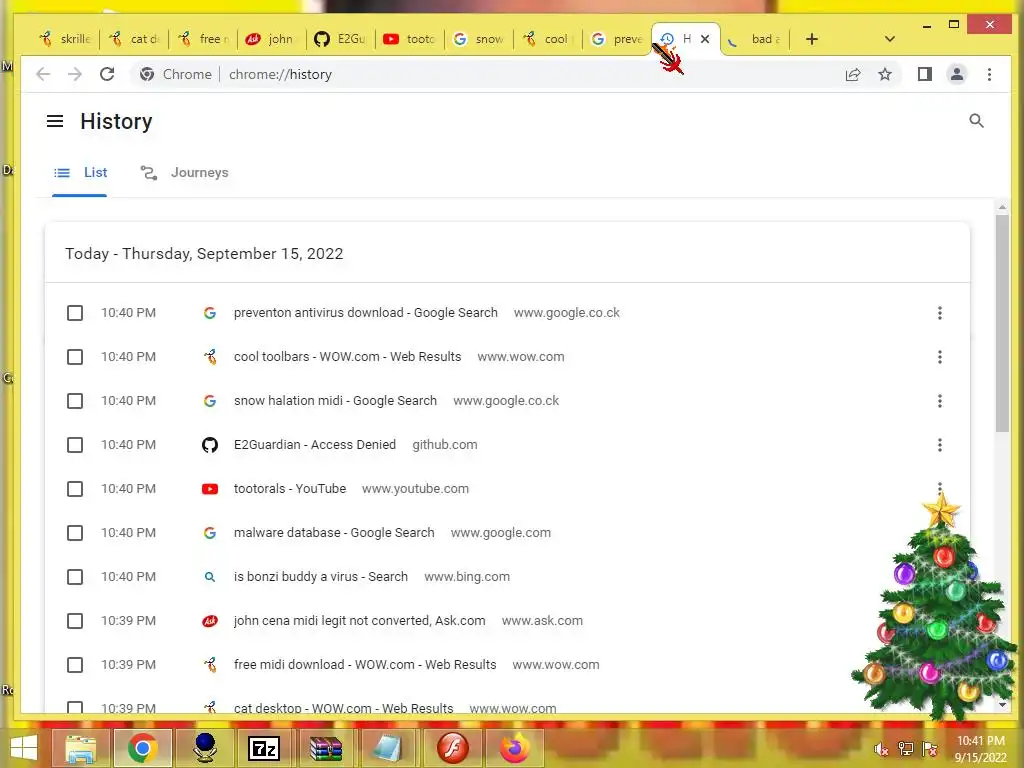Tick the malware database entry checkbox
Screen dimensions: 1024x768
point(75,533)
